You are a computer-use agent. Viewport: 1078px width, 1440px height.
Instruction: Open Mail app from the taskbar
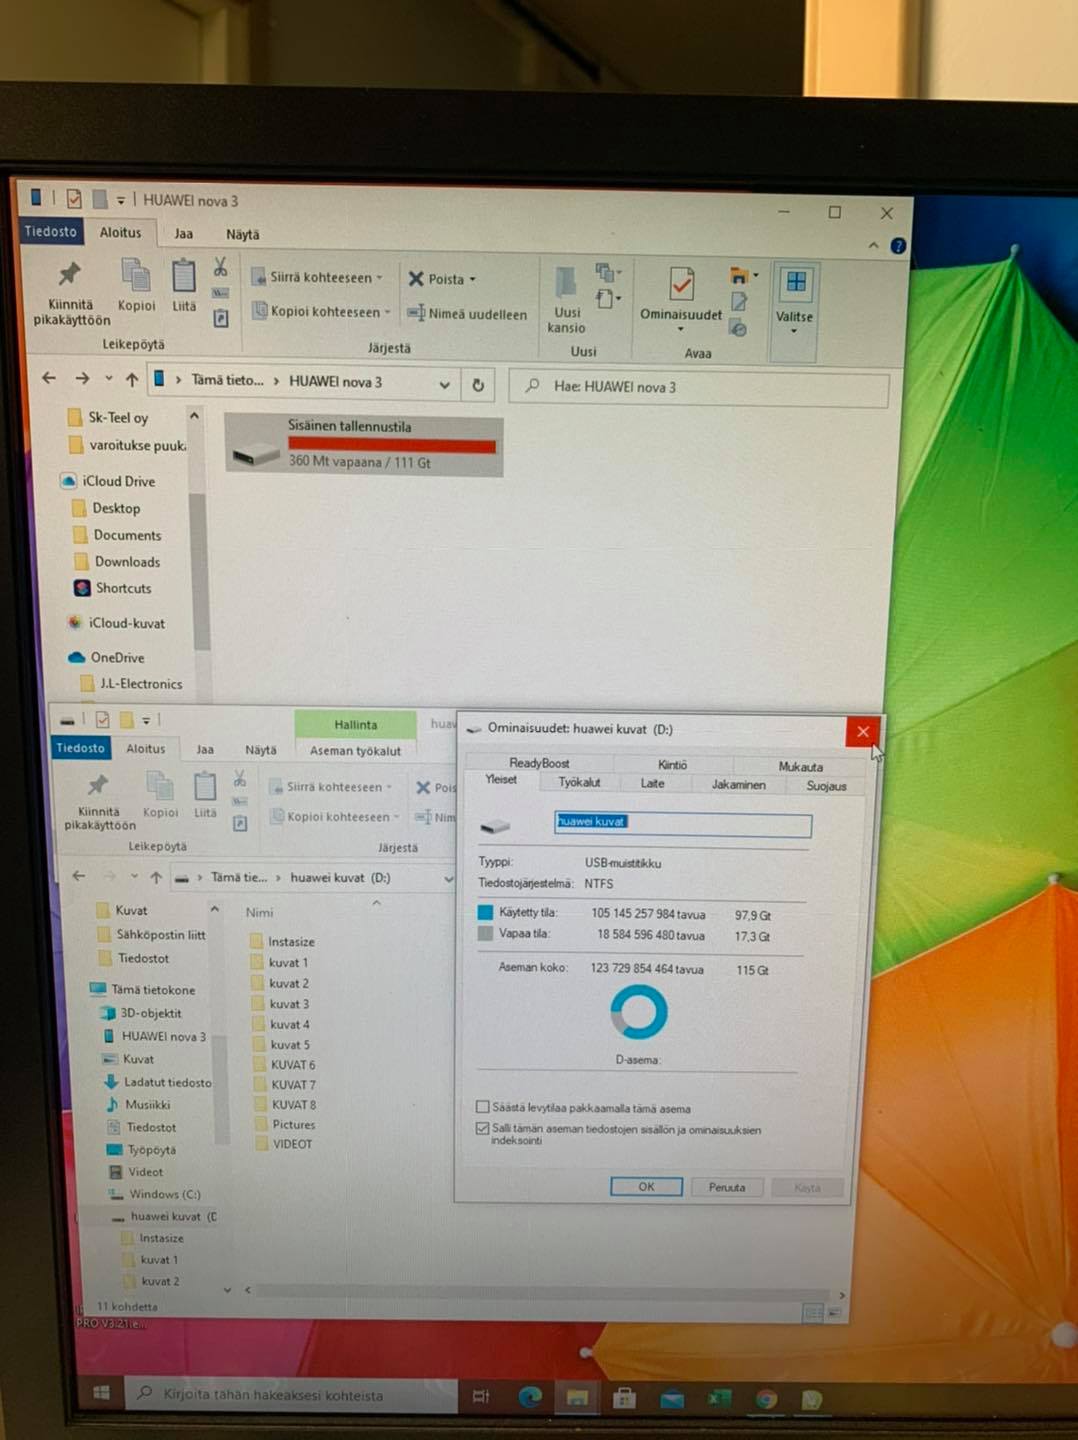point(672,1398)
